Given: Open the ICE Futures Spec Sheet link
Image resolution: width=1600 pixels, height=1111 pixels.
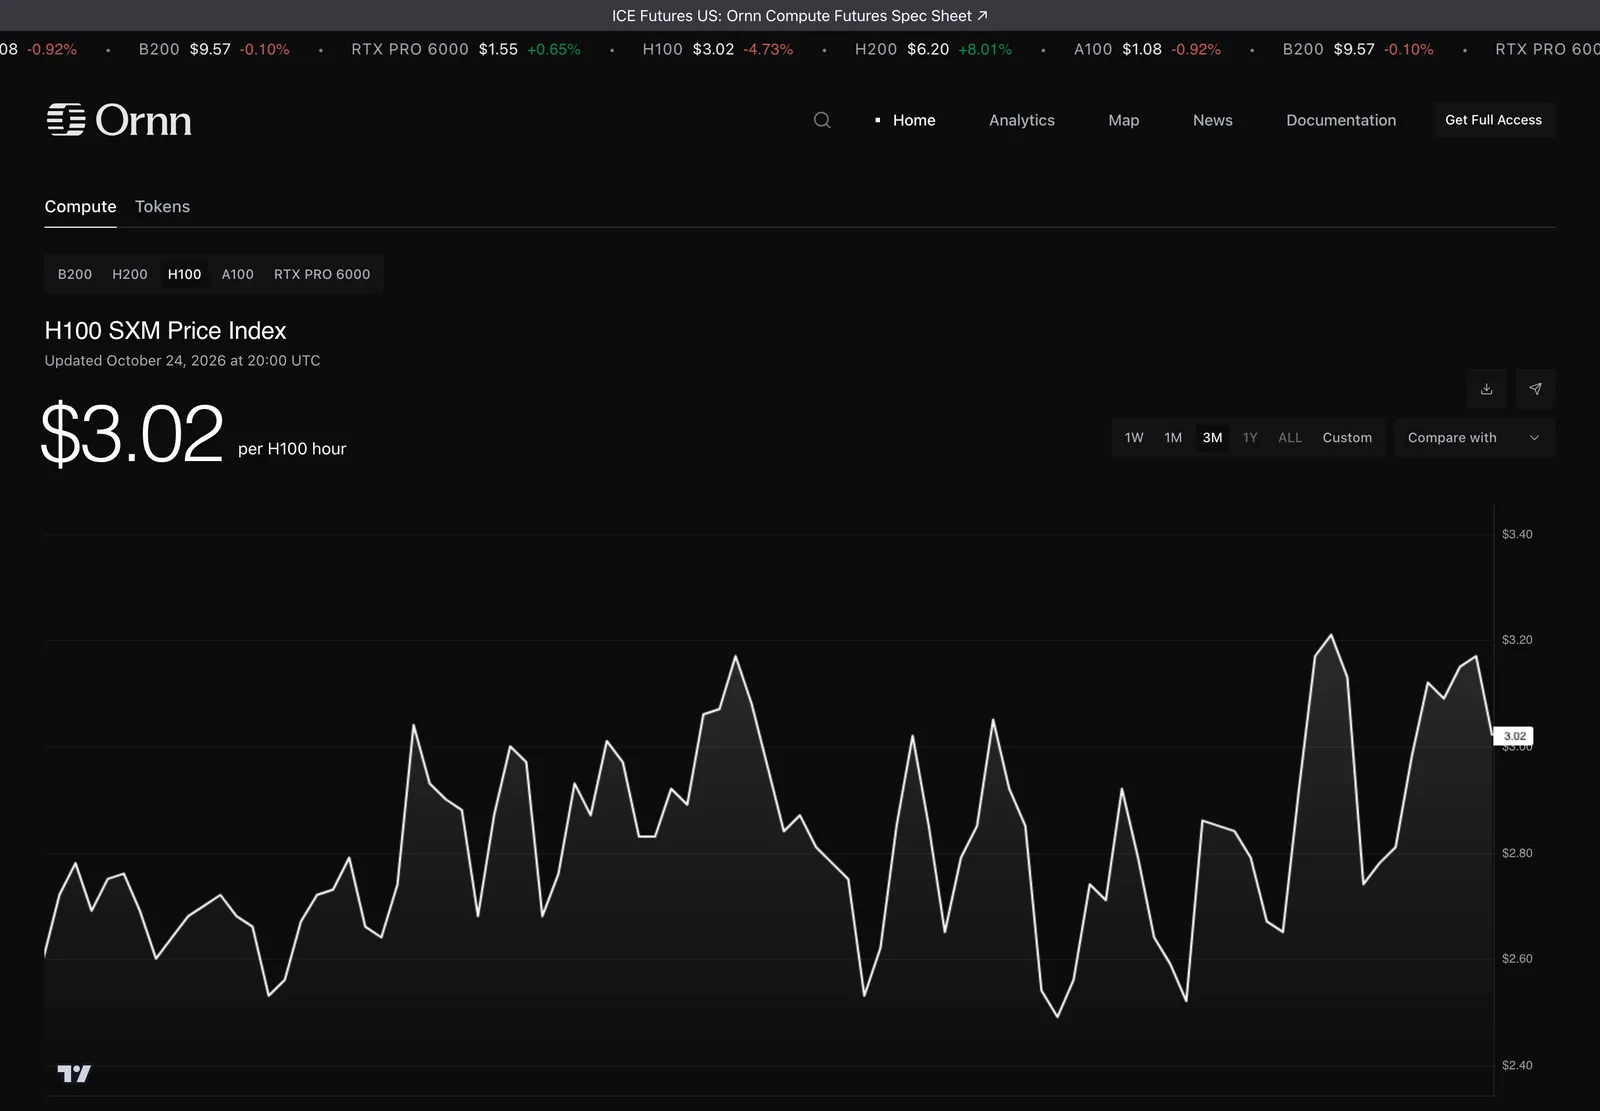Looking at the screenshot, I should point(800,16).
